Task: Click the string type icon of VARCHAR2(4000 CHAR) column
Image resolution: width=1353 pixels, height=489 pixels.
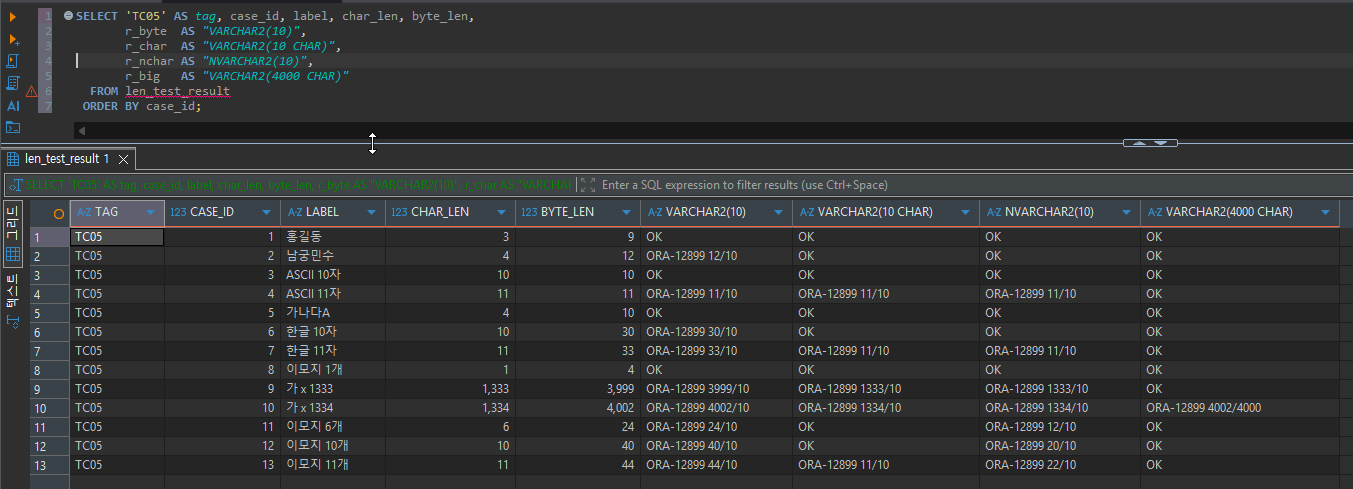Action: click(x=1155, y=212)
